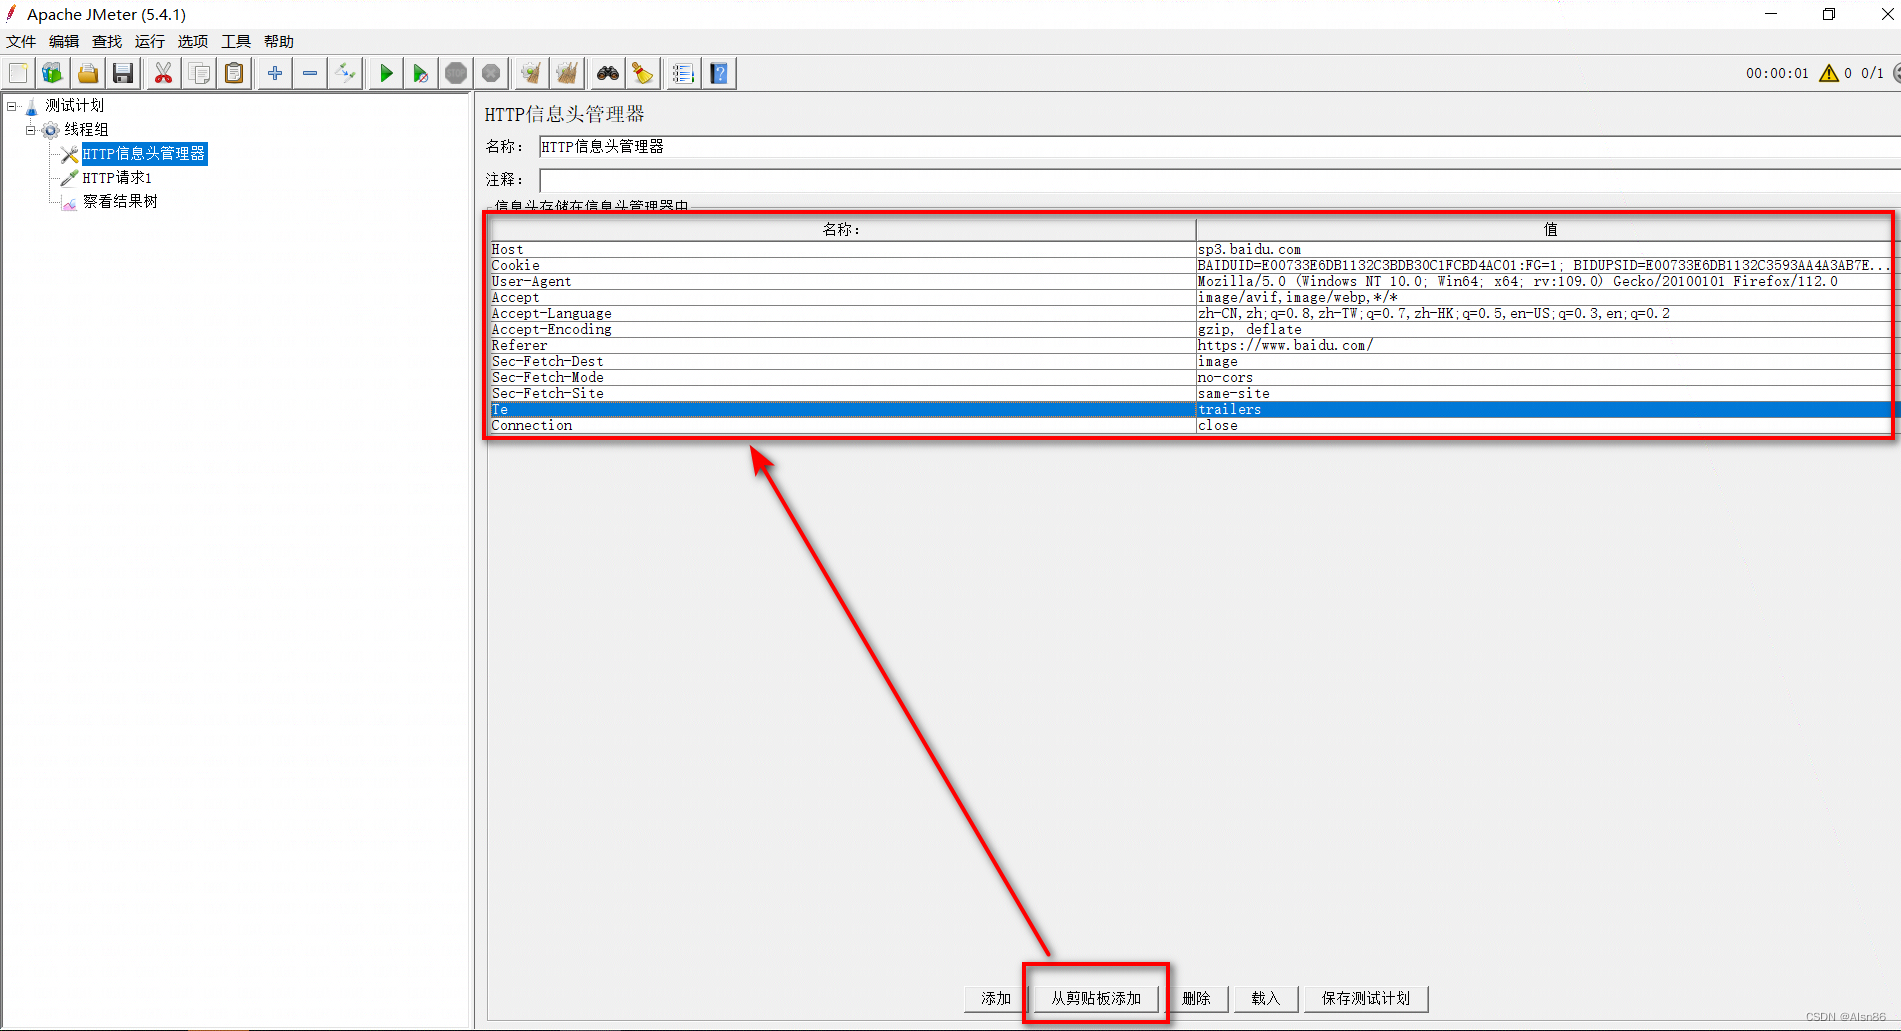Select 线程组 in the tree
This screenshot has height=1031, width=1901.
[86, 129]
